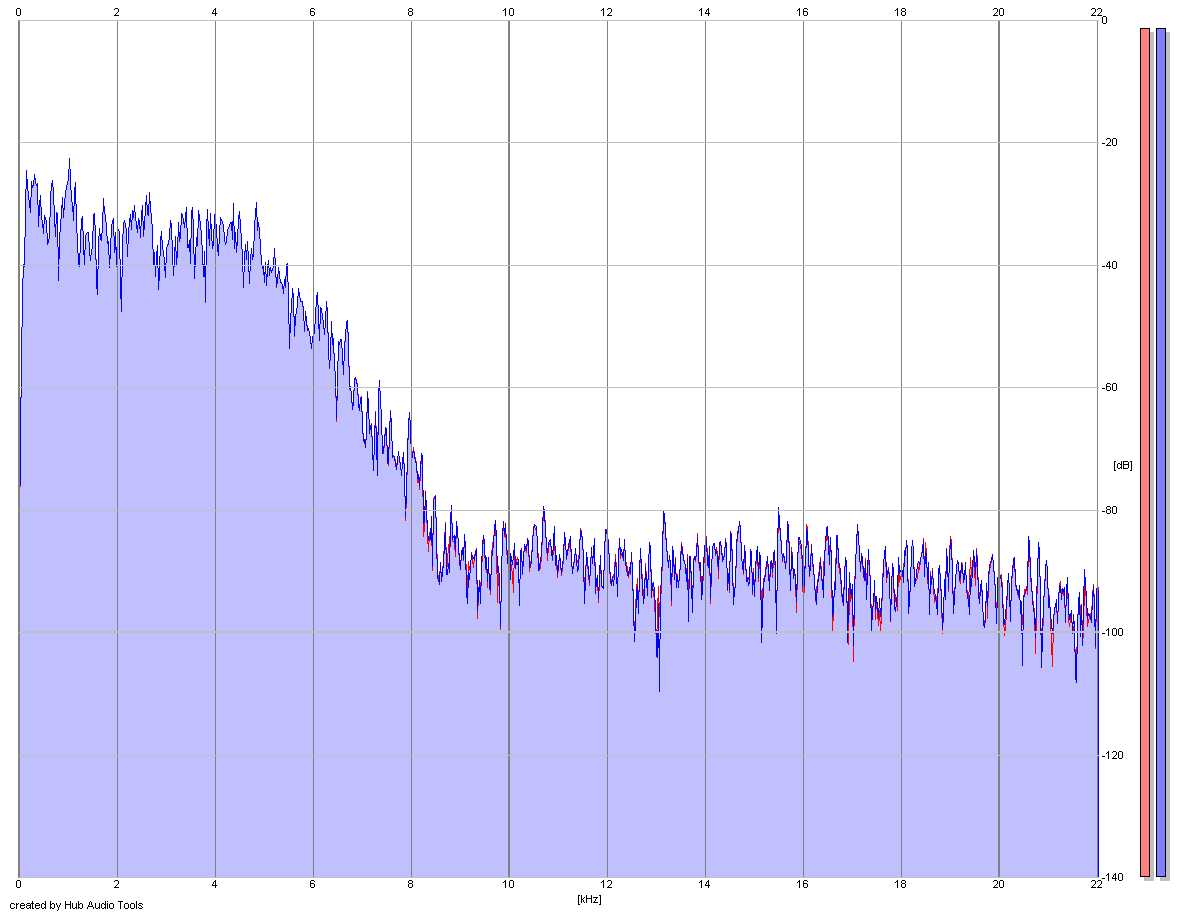
Task: Click the 10 kHz label on top axis
Action: pyautogui.click(x=509, y=12)
